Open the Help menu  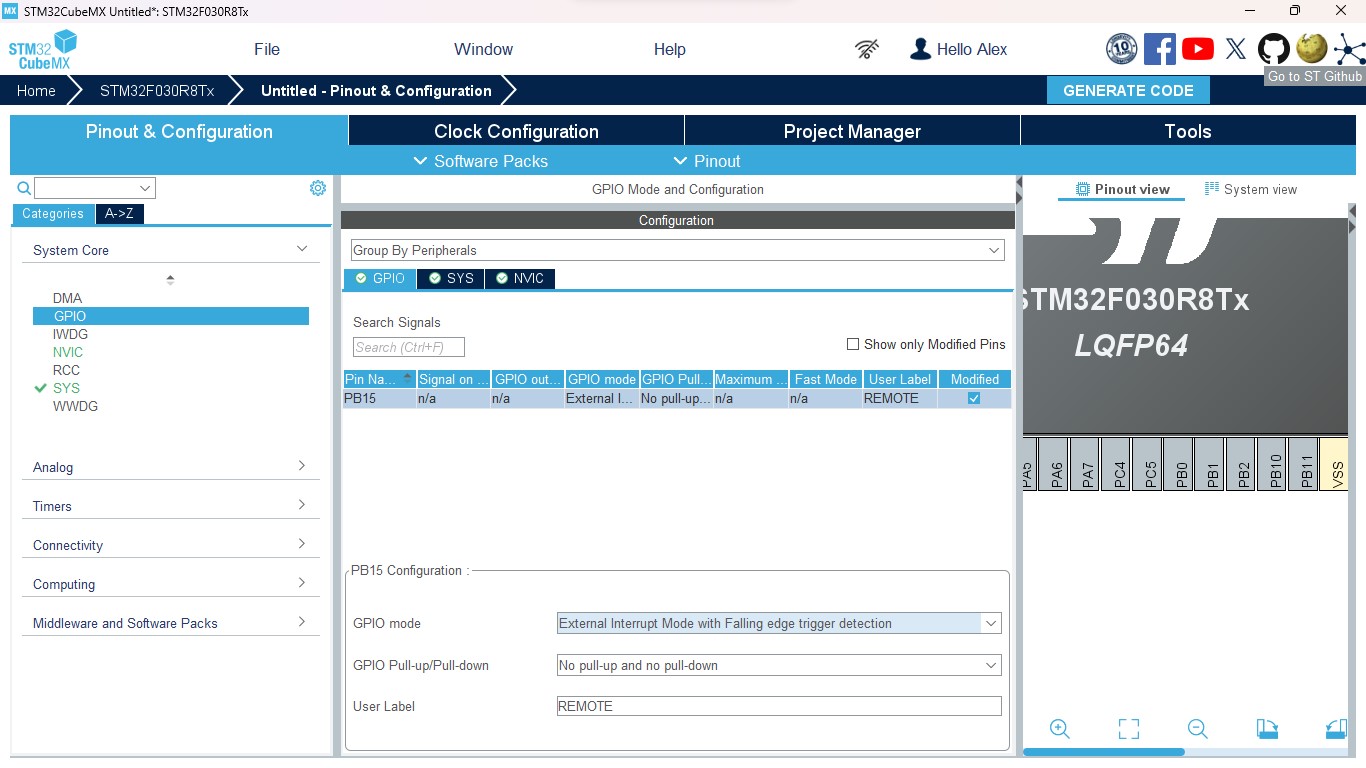click(x=669, y=49)
